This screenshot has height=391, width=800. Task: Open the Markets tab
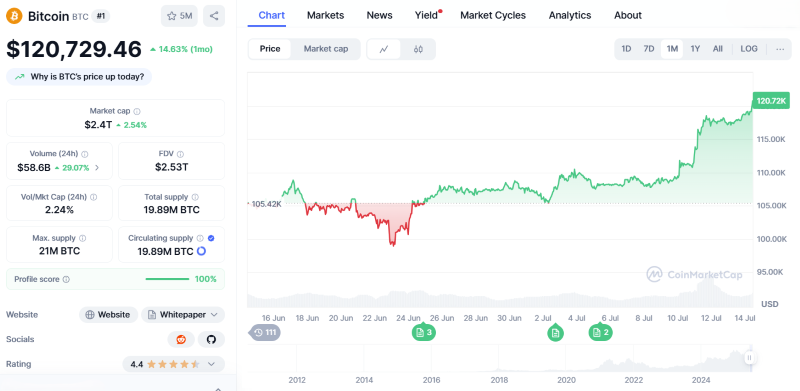click(326, 15)
